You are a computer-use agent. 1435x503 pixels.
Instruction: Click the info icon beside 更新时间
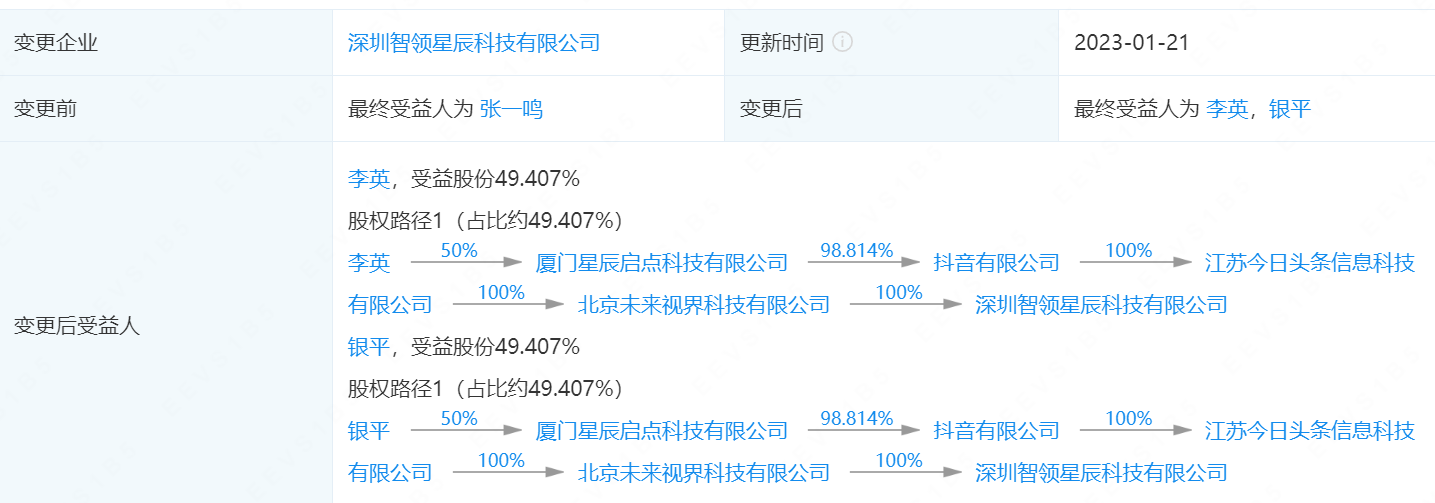point(843,42)
